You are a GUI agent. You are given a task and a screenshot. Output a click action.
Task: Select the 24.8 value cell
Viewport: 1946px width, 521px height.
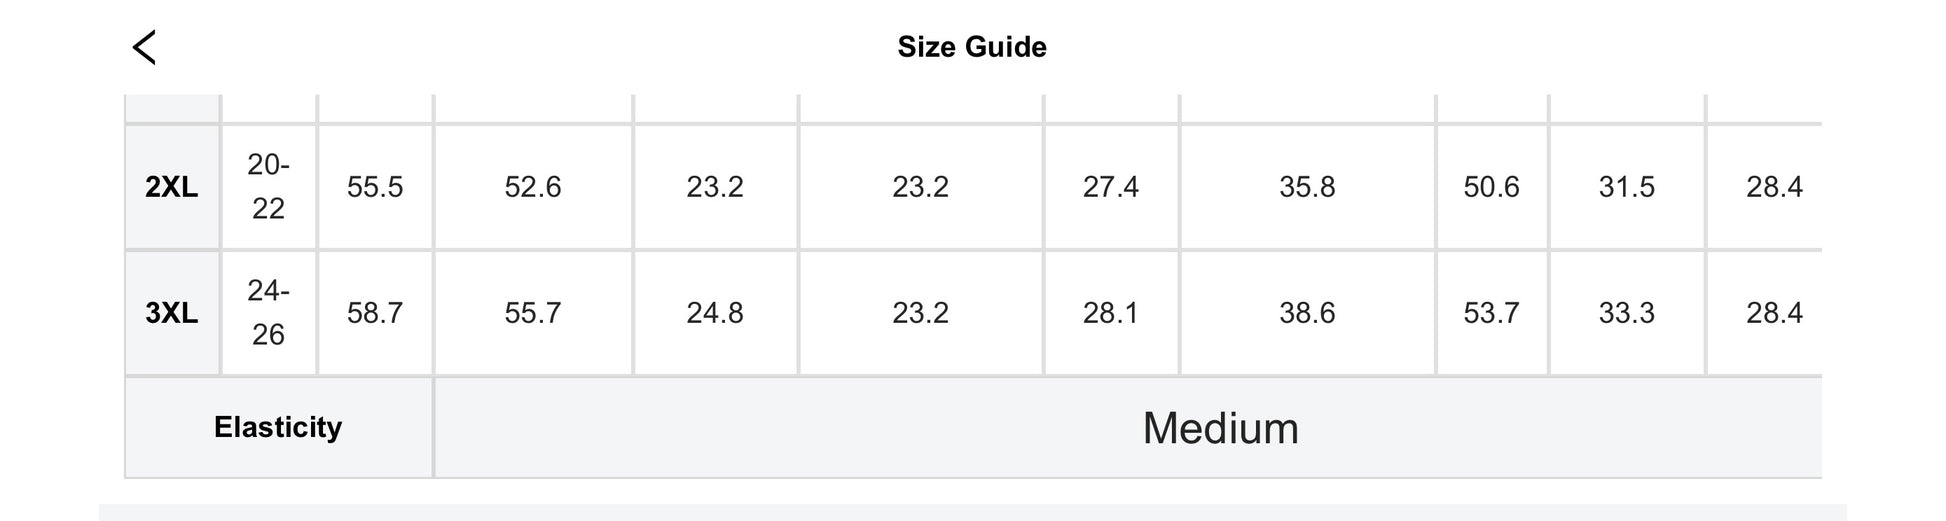coord(715,313)
